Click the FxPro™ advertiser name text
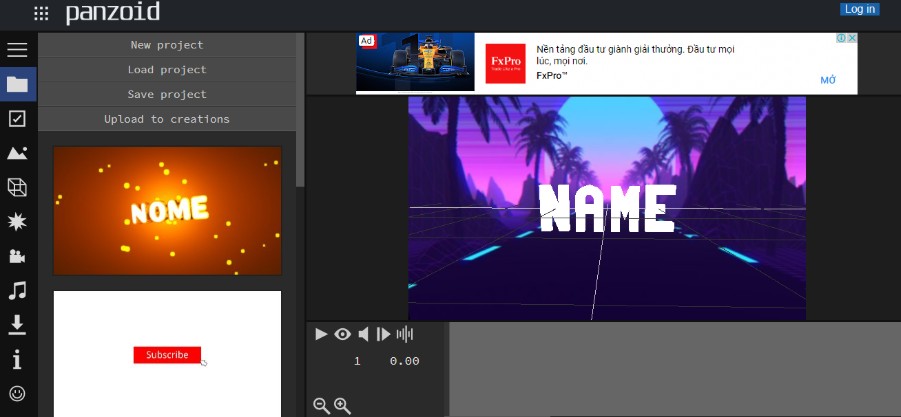The image size is (901, 417). coord(552,75)
